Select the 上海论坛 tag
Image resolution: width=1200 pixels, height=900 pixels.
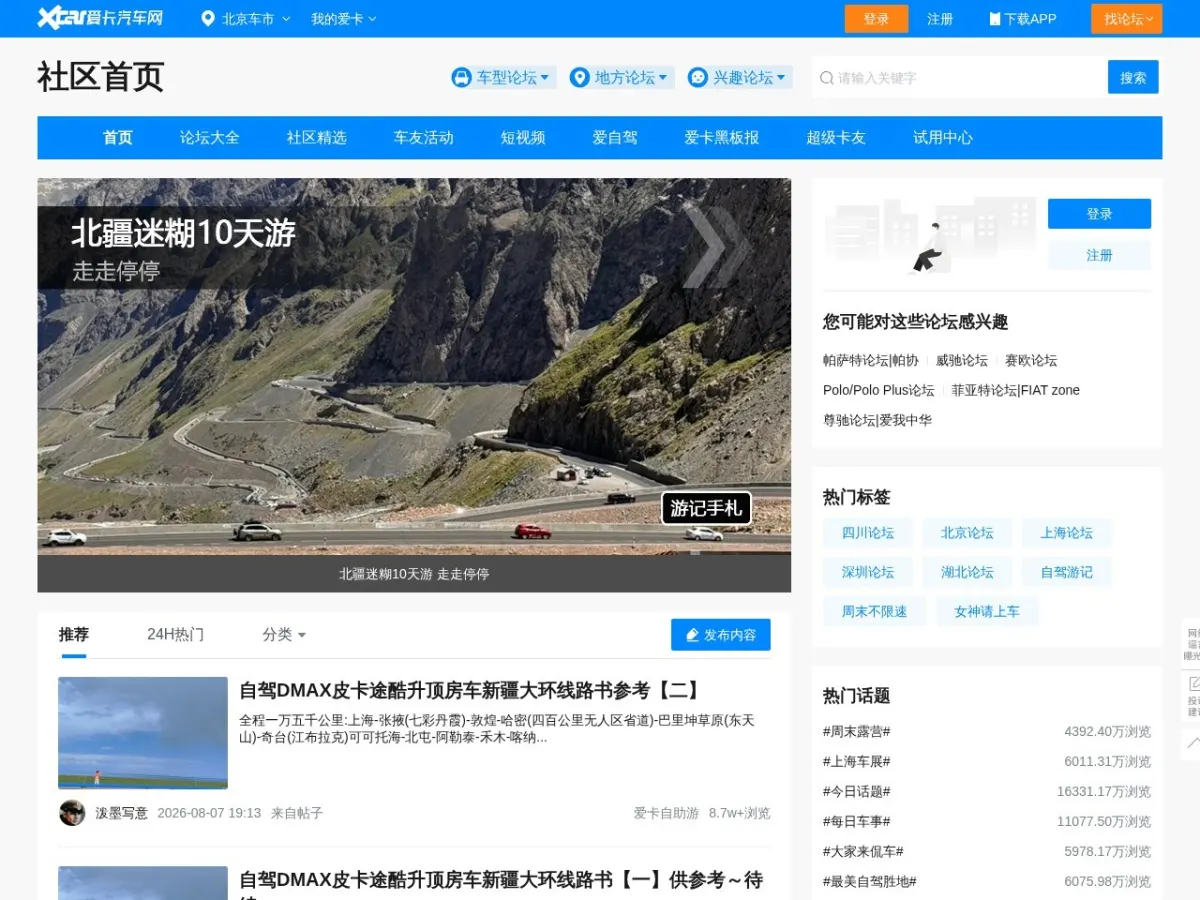[1067, 533]
